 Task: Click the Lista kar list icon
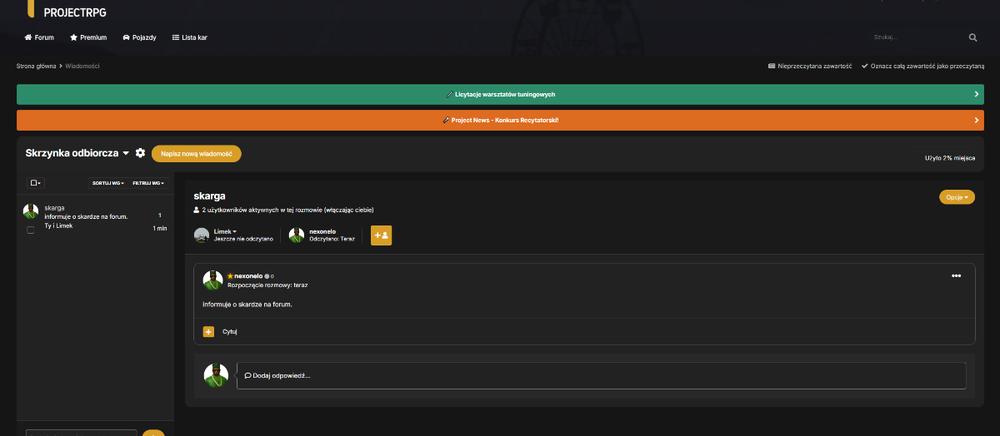(175, 38)
